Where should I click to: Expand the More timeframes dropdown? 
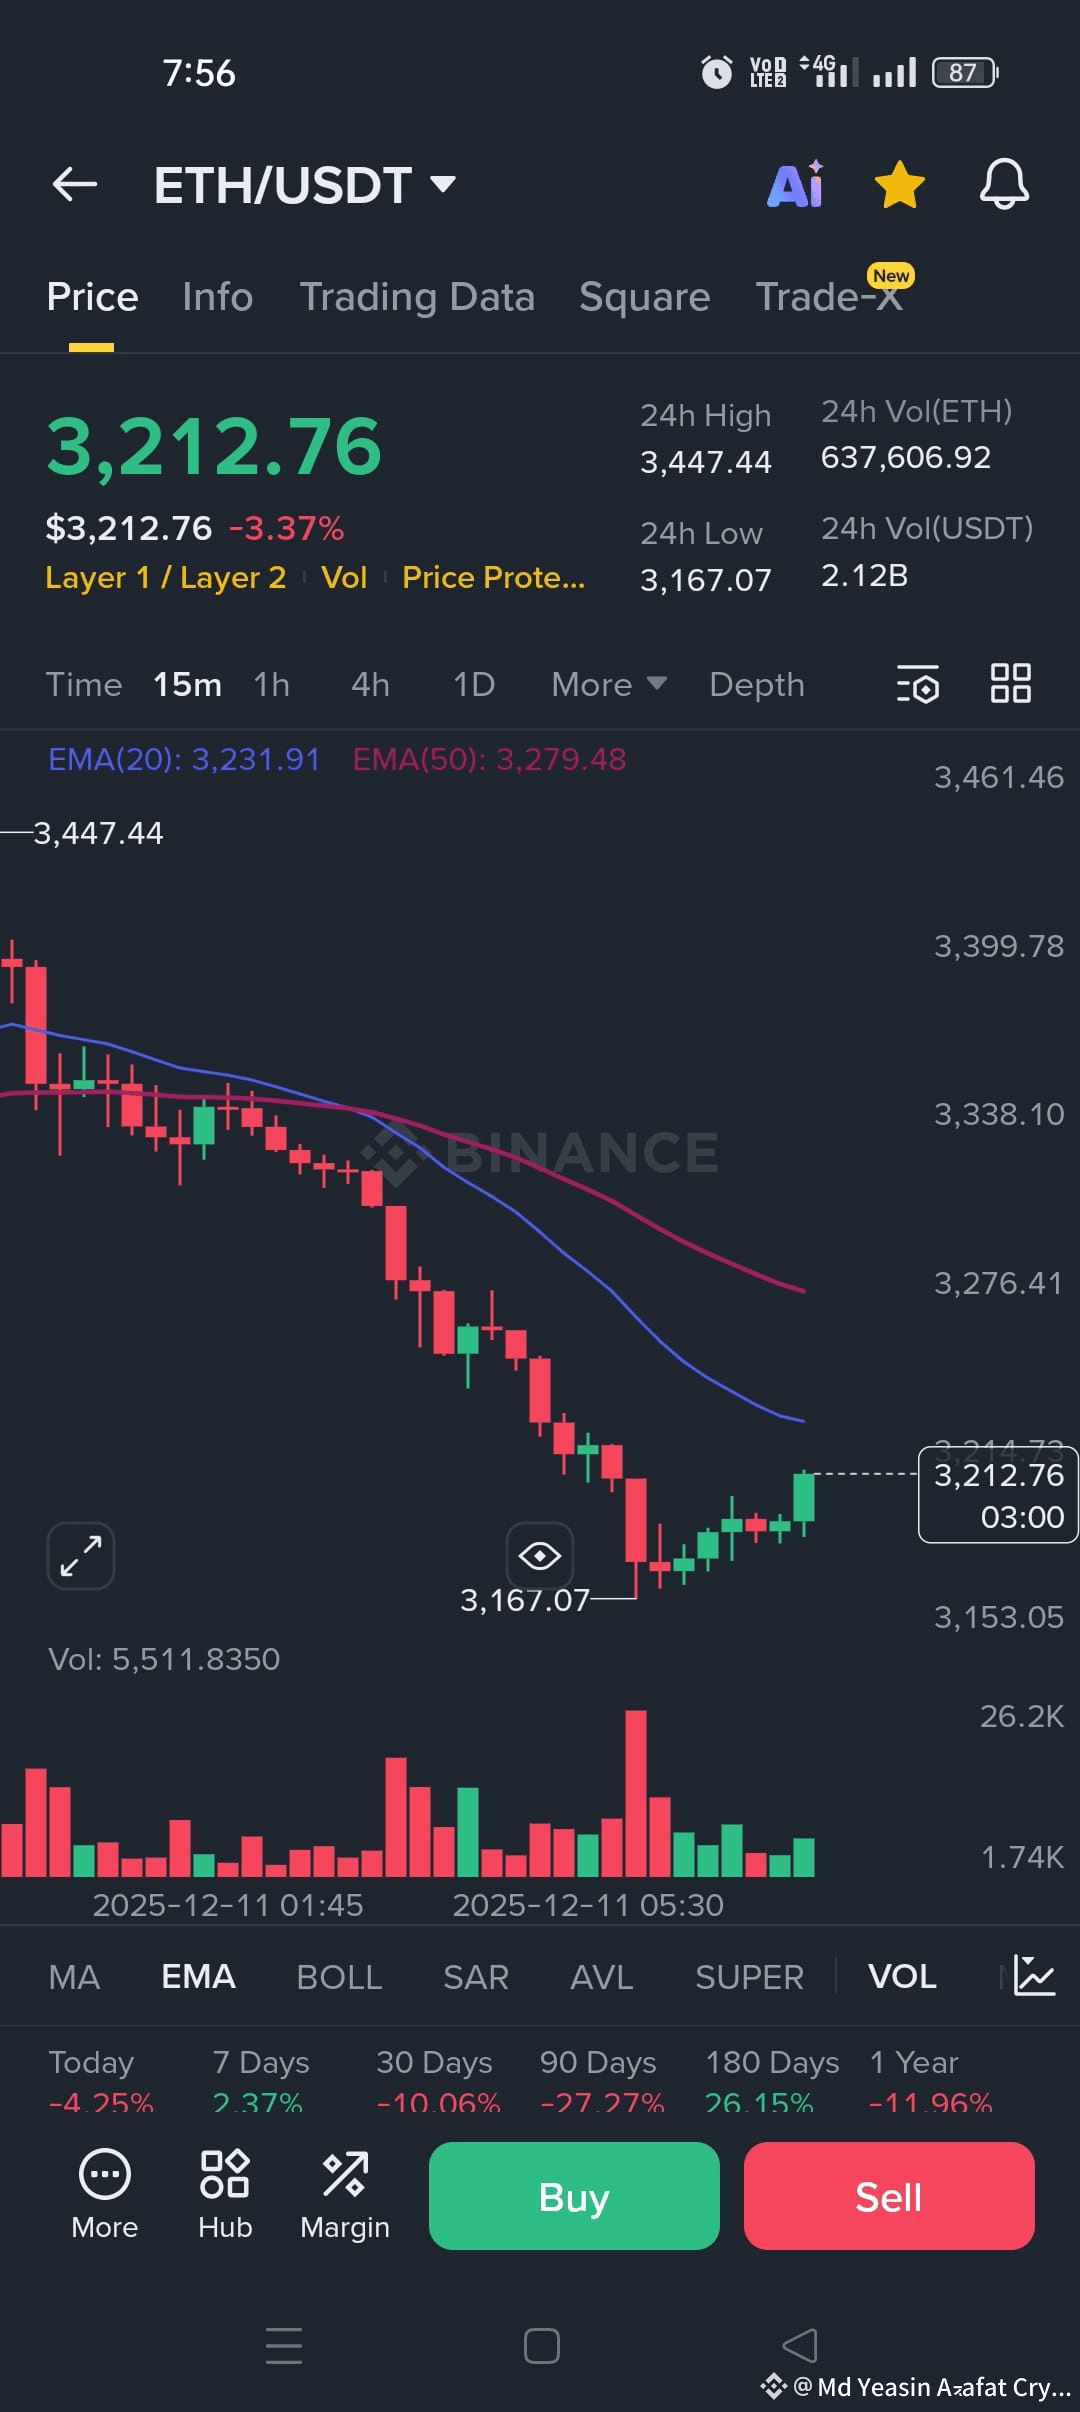click(609, 685)
